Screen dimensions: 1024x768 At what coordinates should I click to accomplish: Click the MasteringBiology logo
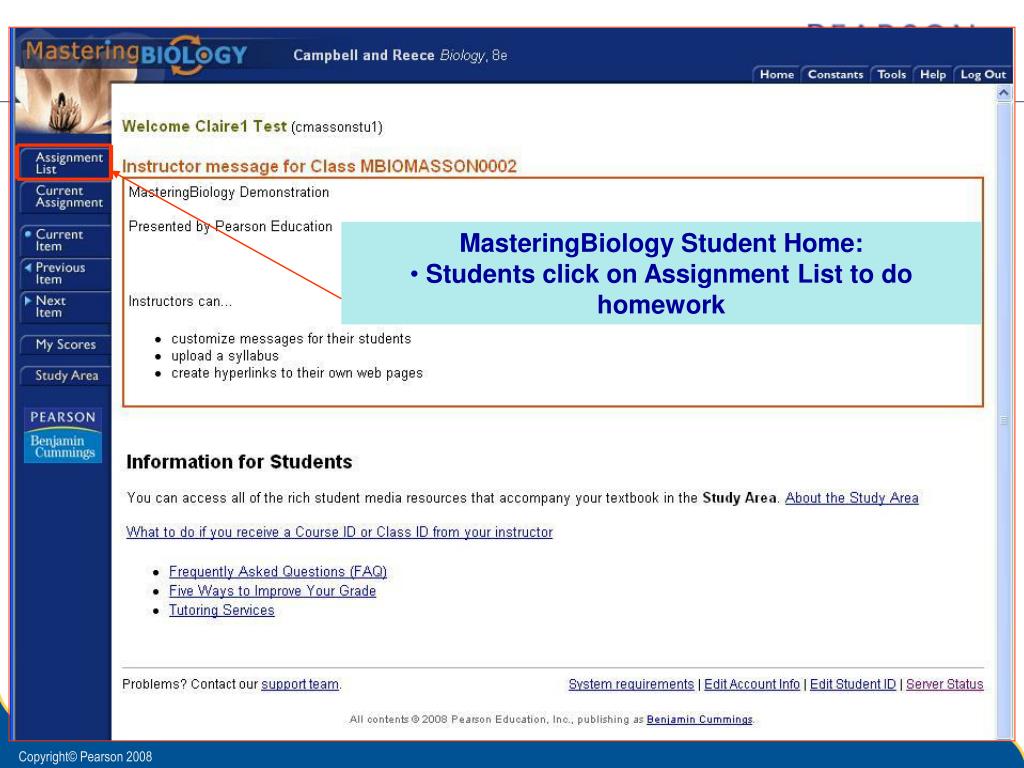[136, 54]
